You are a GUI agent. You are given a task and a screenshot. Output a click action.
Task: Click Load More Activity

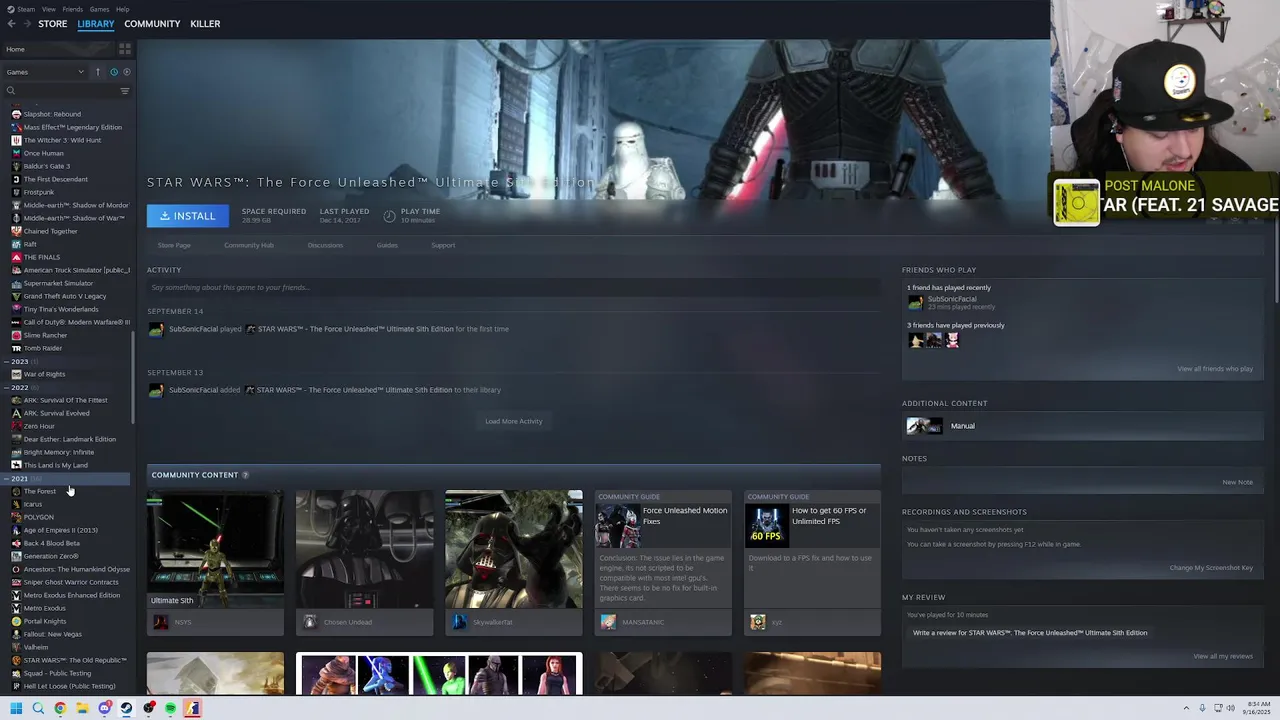pos(514,421)
